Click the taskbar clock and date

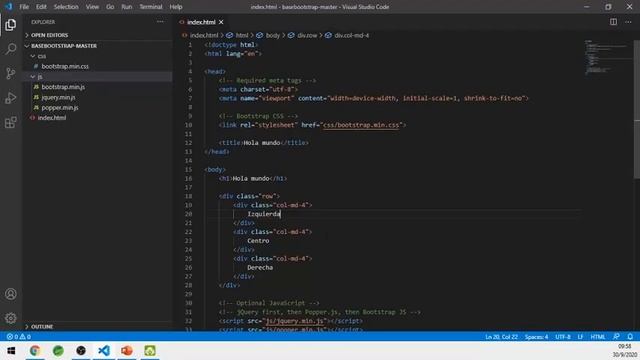[624, 351]
